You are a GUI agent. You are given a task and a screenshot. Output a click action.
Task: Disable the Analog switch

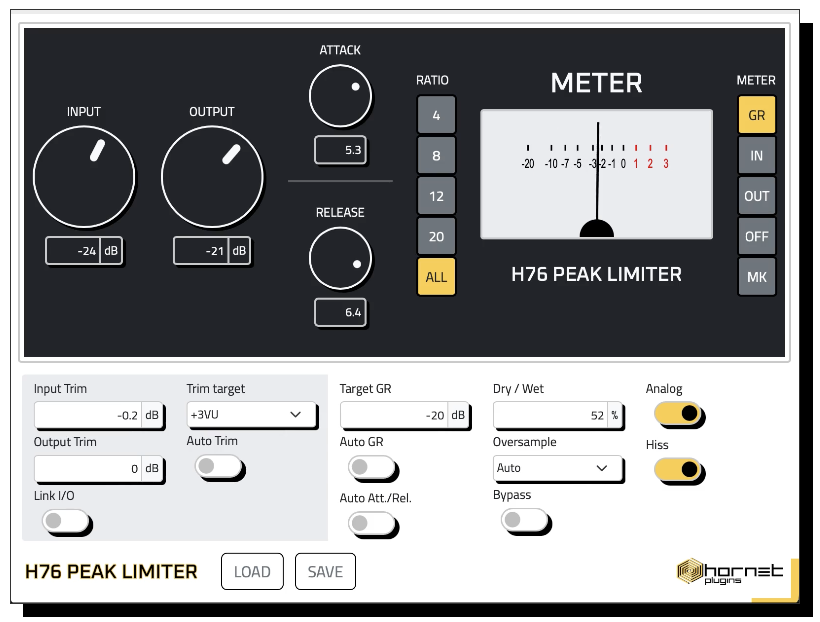[x=679, y=414]
